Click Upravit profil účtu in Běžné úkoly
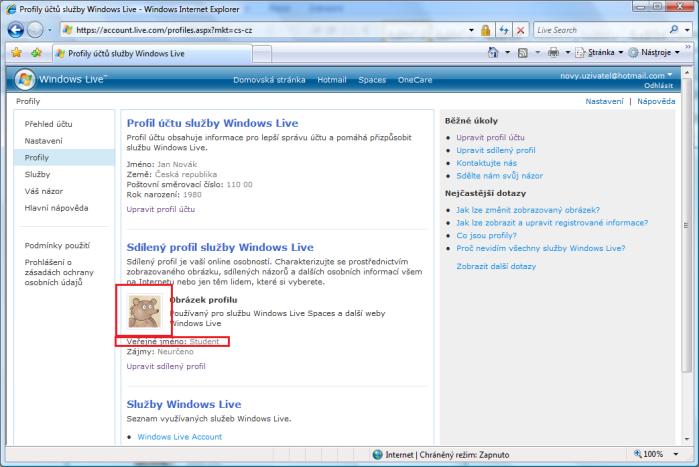The image size is (699, 467). coord(490,137)
